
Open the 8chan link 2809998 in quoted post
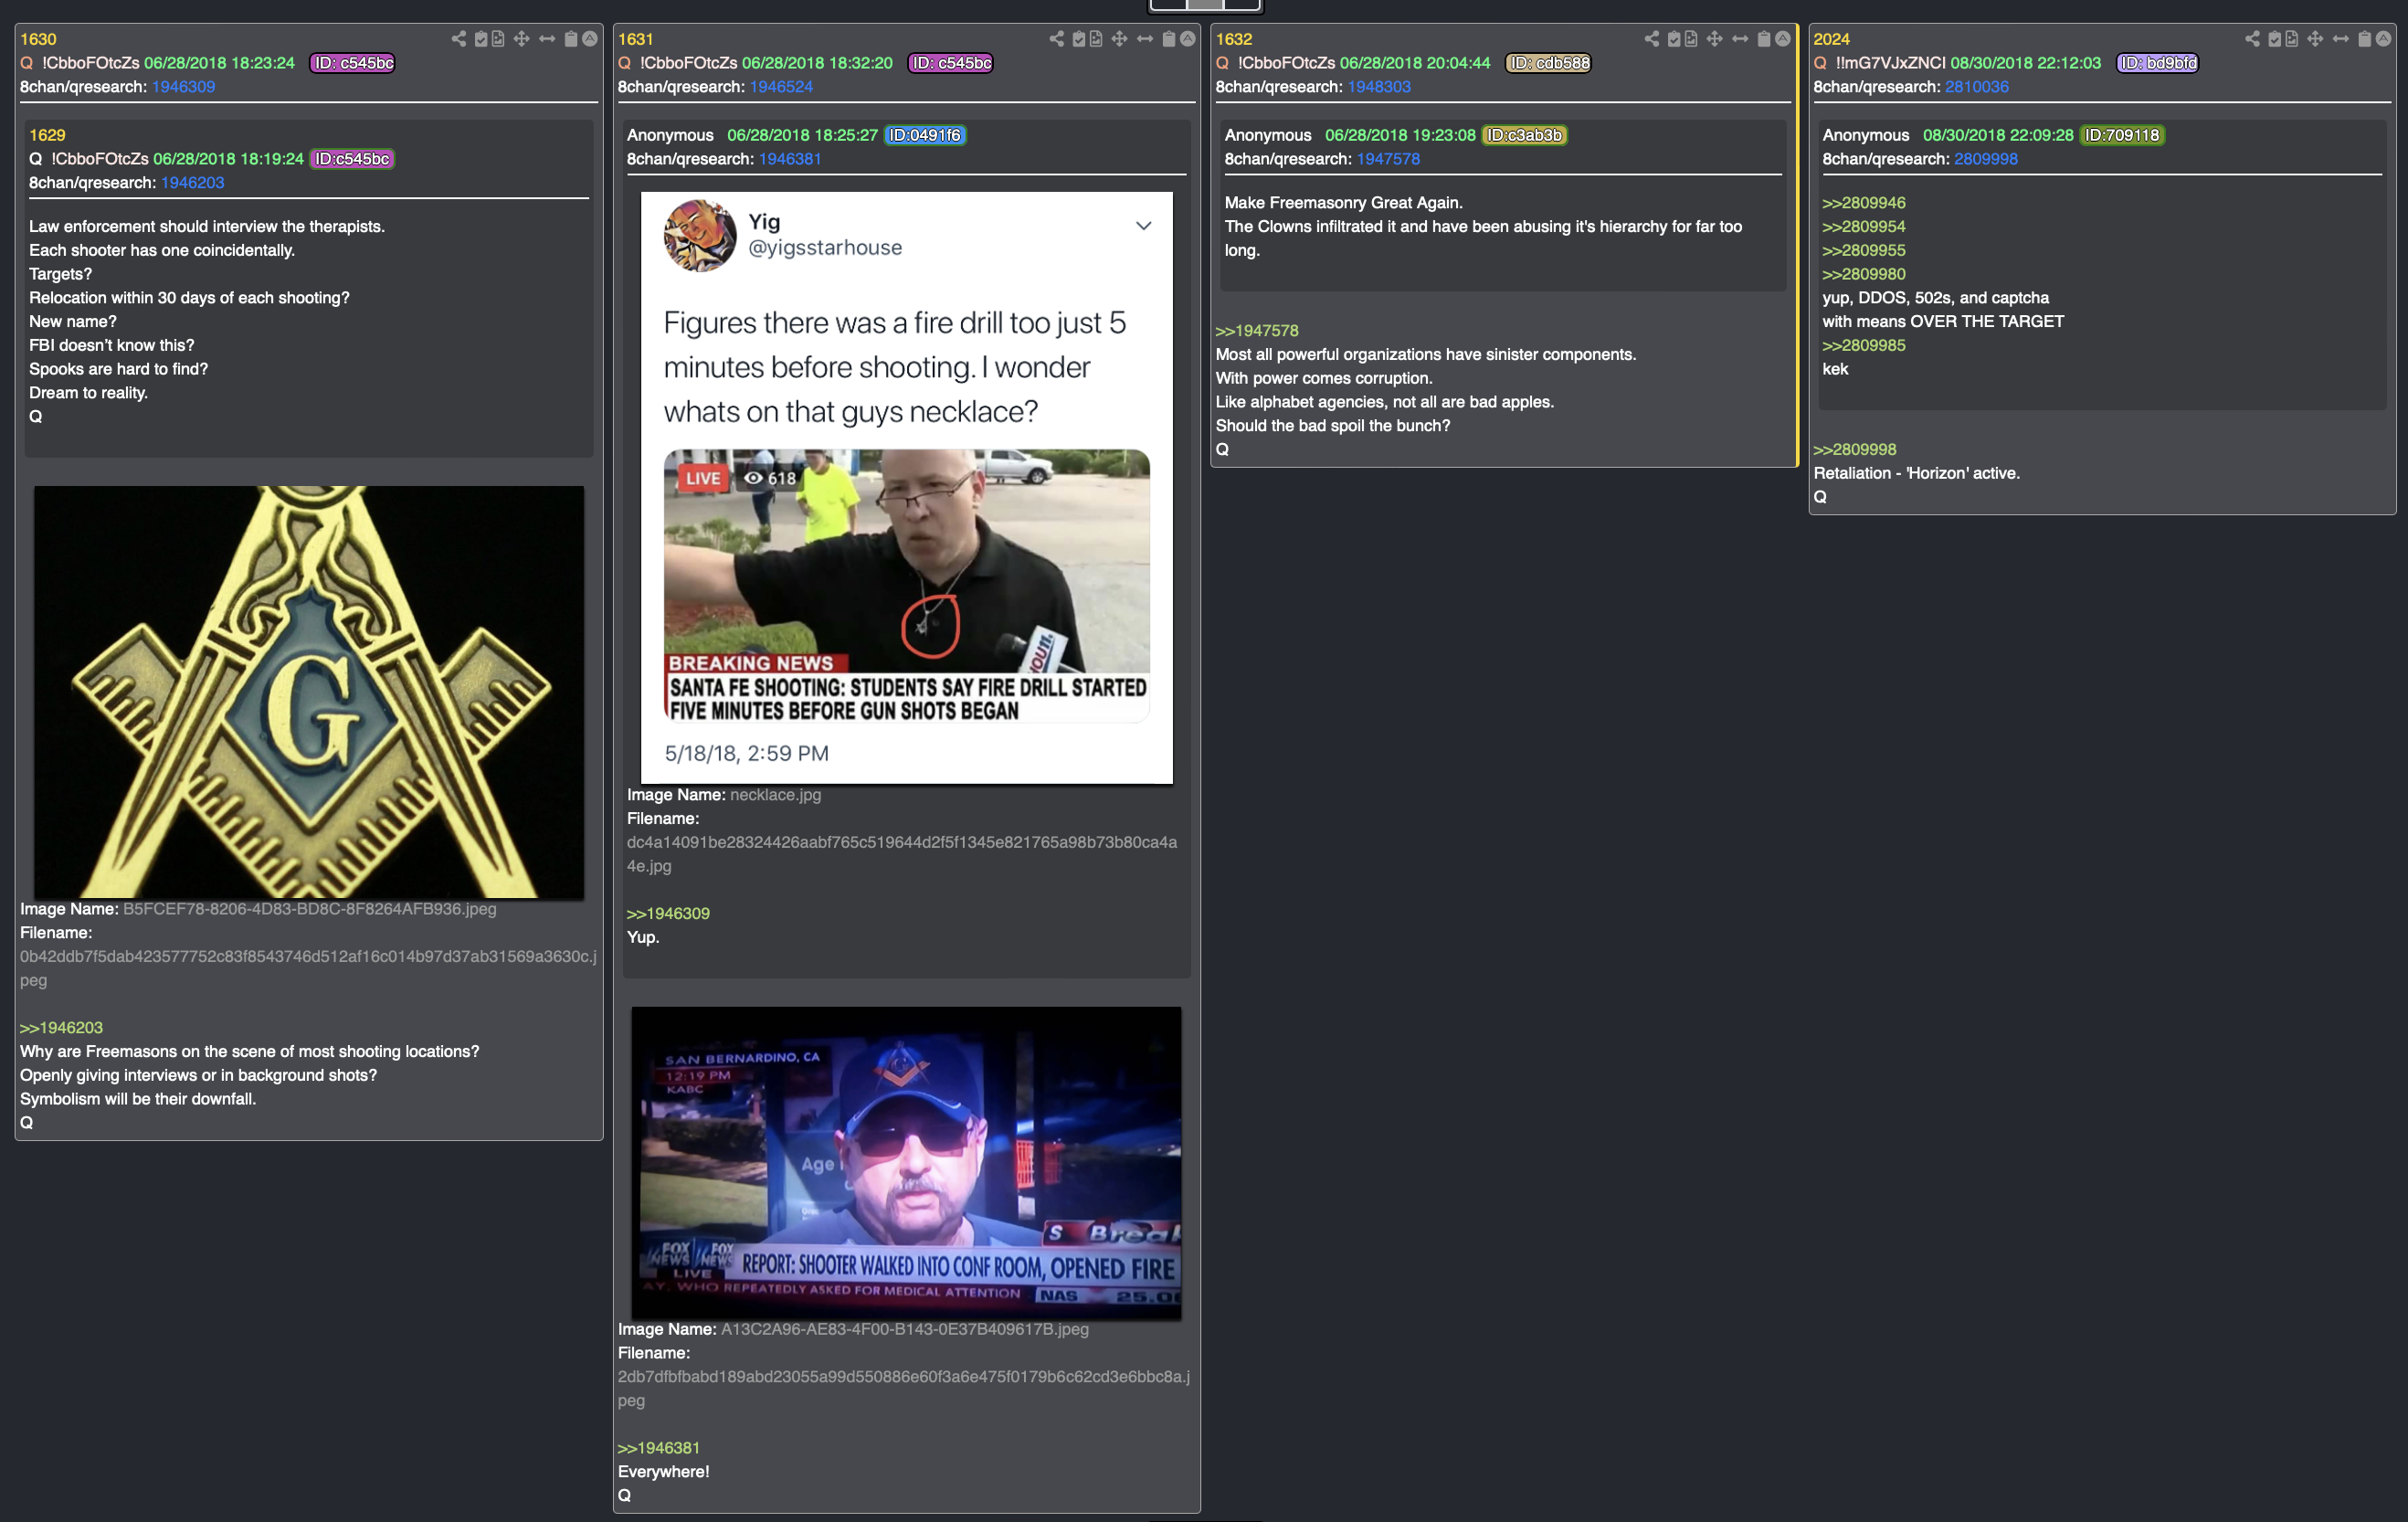click(x=1986, y=159)
